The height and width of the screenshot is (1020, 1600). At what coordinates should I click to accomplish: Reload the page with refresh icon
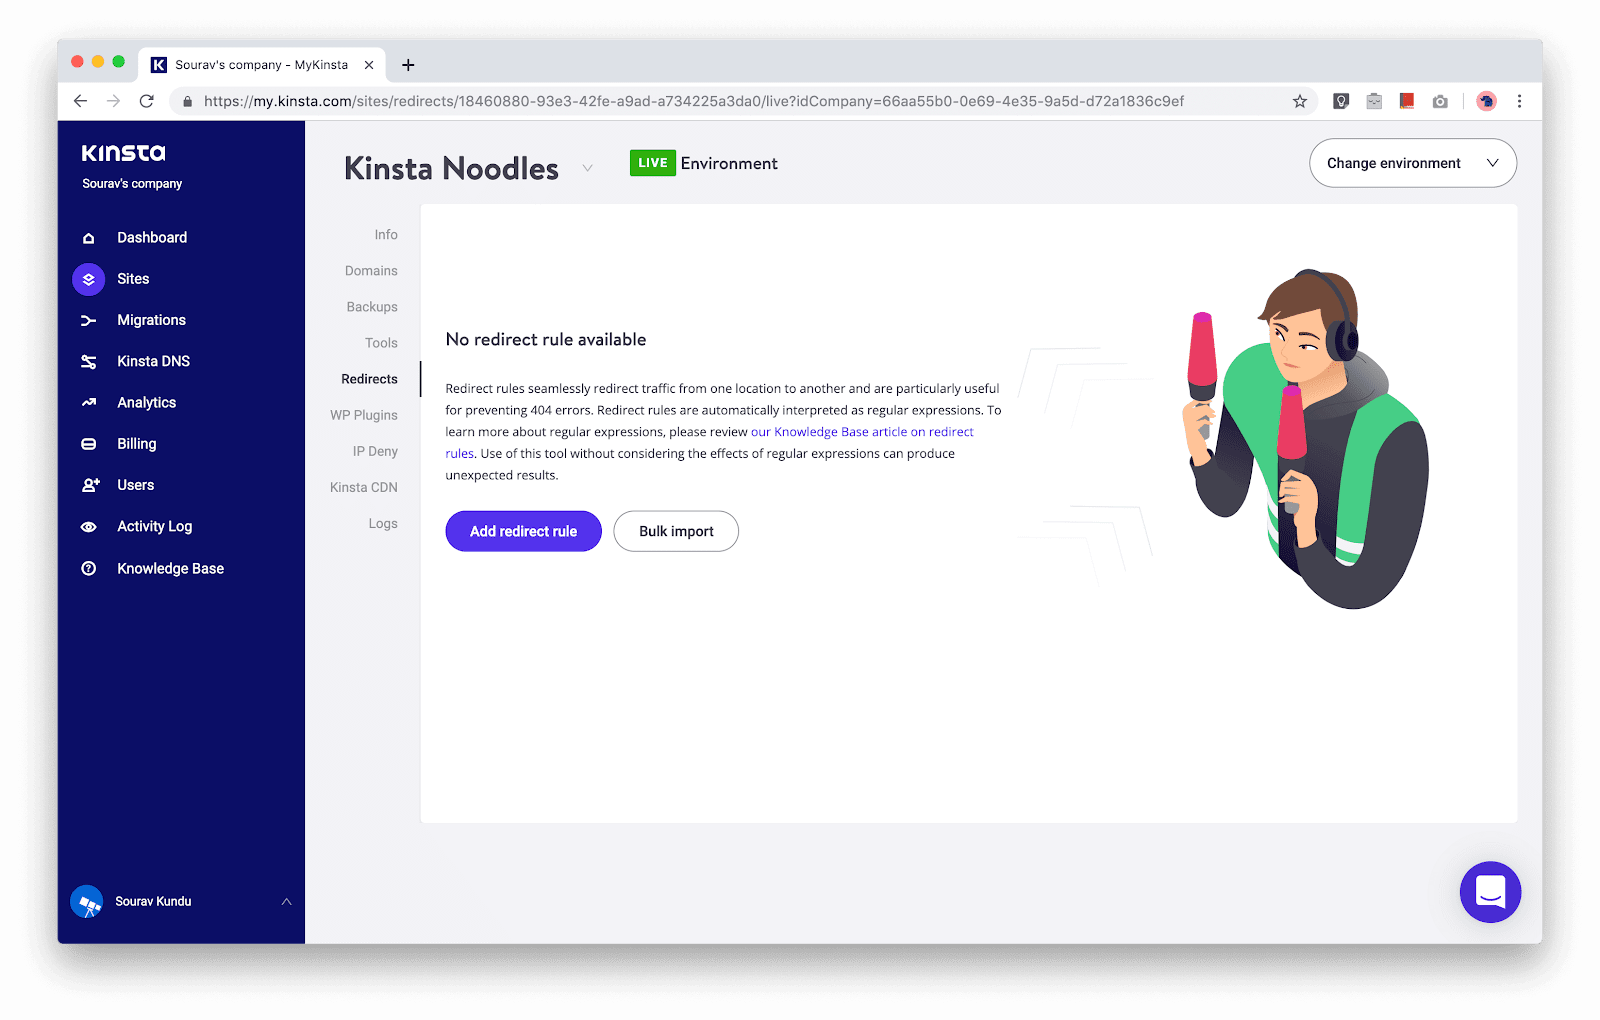147,101
